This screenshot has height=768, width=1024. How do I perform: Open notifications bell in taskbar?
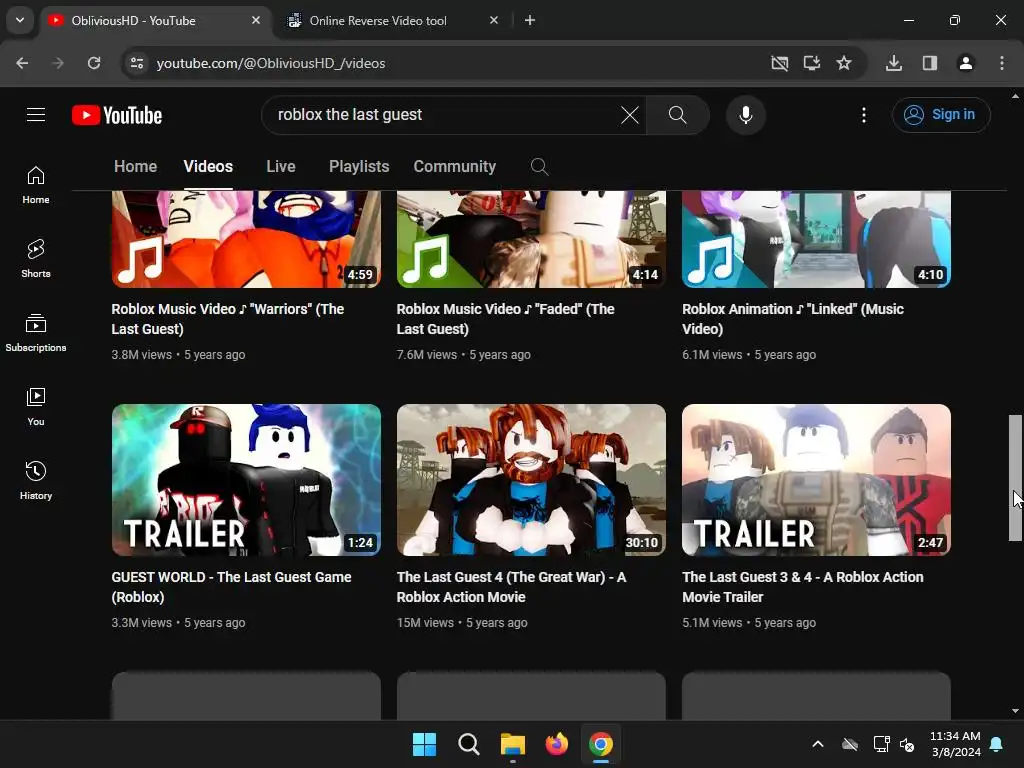pyautogui.click(x=997, y=744)
